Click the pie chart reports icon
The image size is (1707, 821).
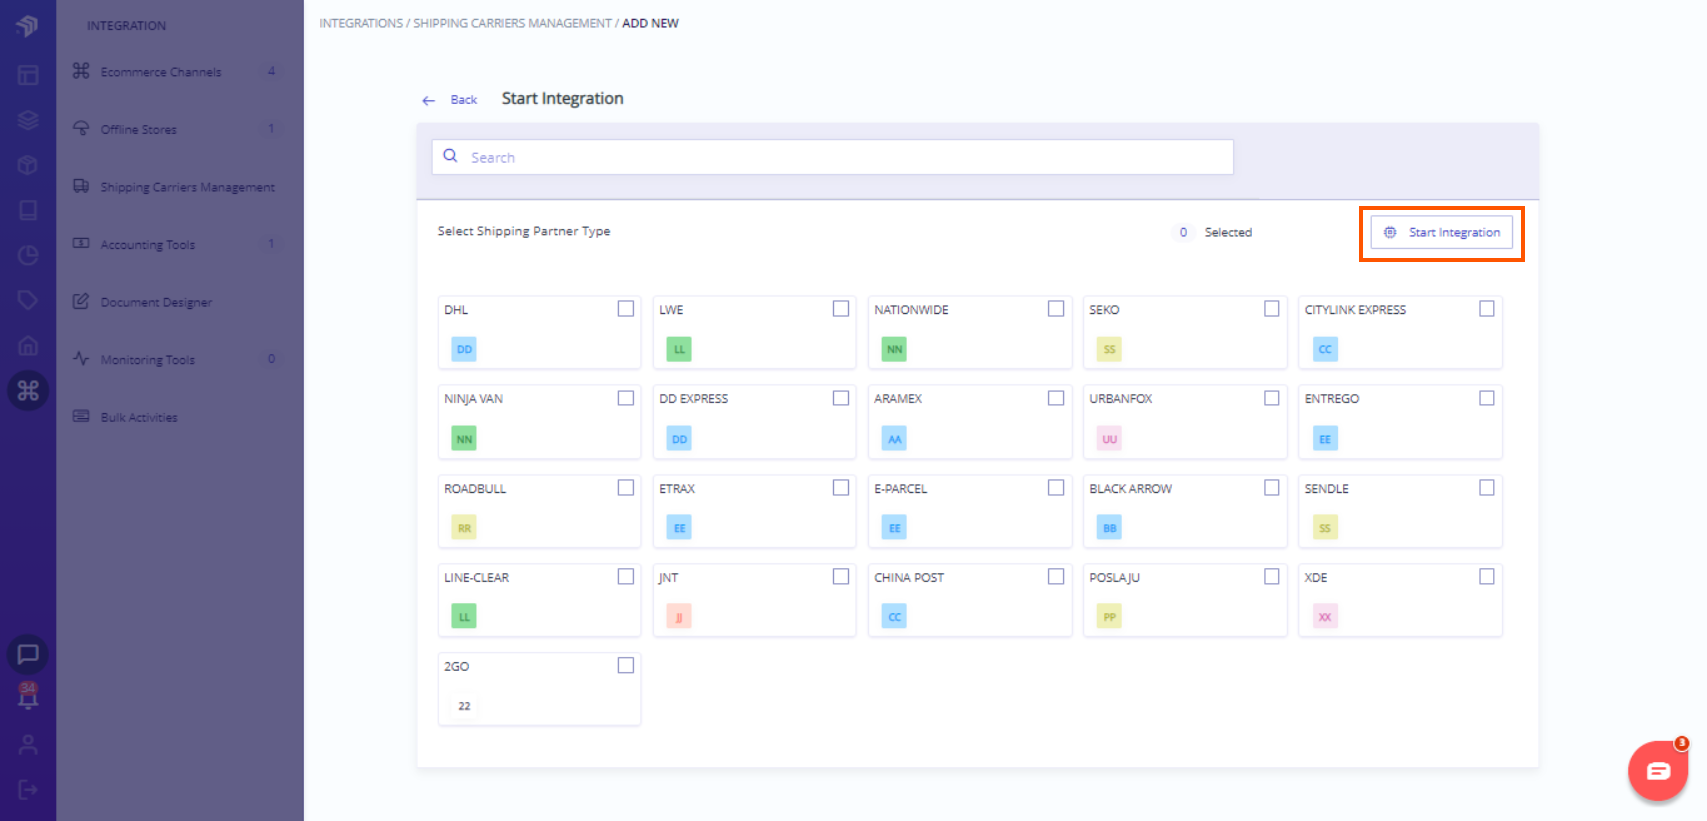click(28, 256)
